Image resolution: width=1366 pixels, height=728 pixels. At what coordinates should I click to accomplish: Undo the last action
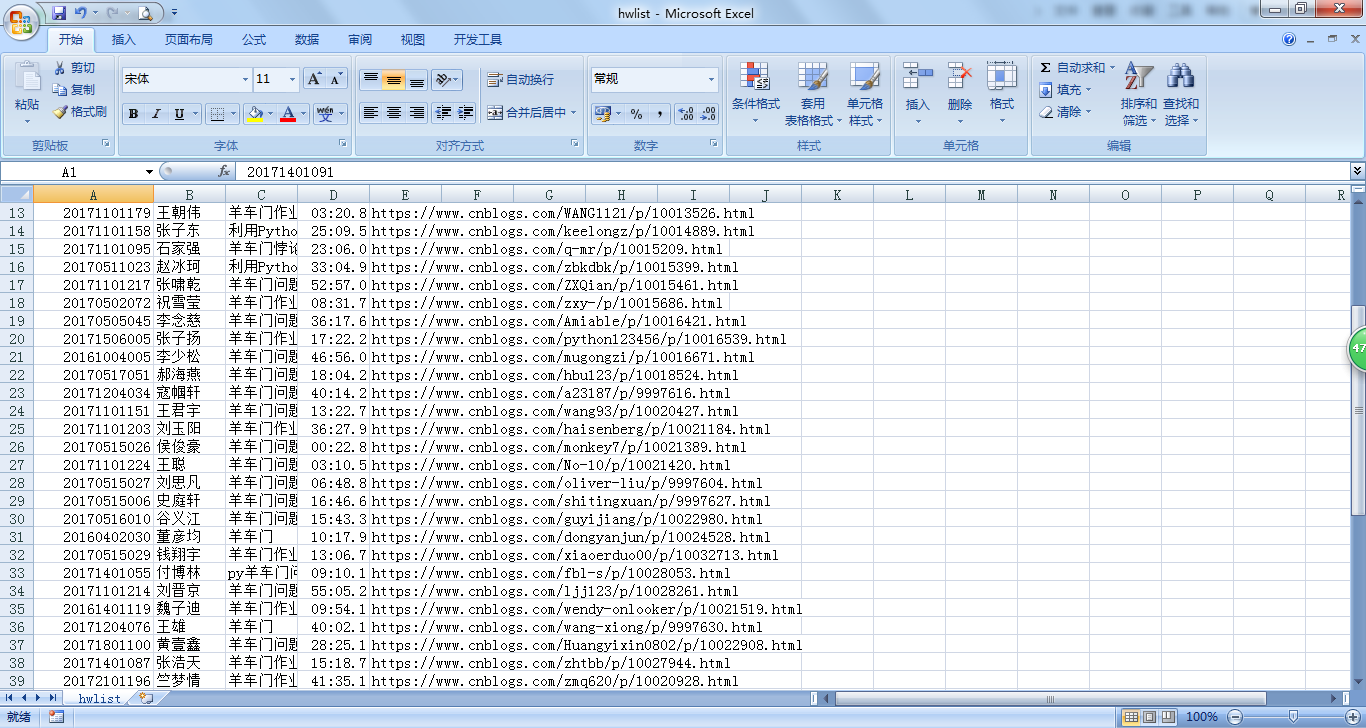[80, 13]
